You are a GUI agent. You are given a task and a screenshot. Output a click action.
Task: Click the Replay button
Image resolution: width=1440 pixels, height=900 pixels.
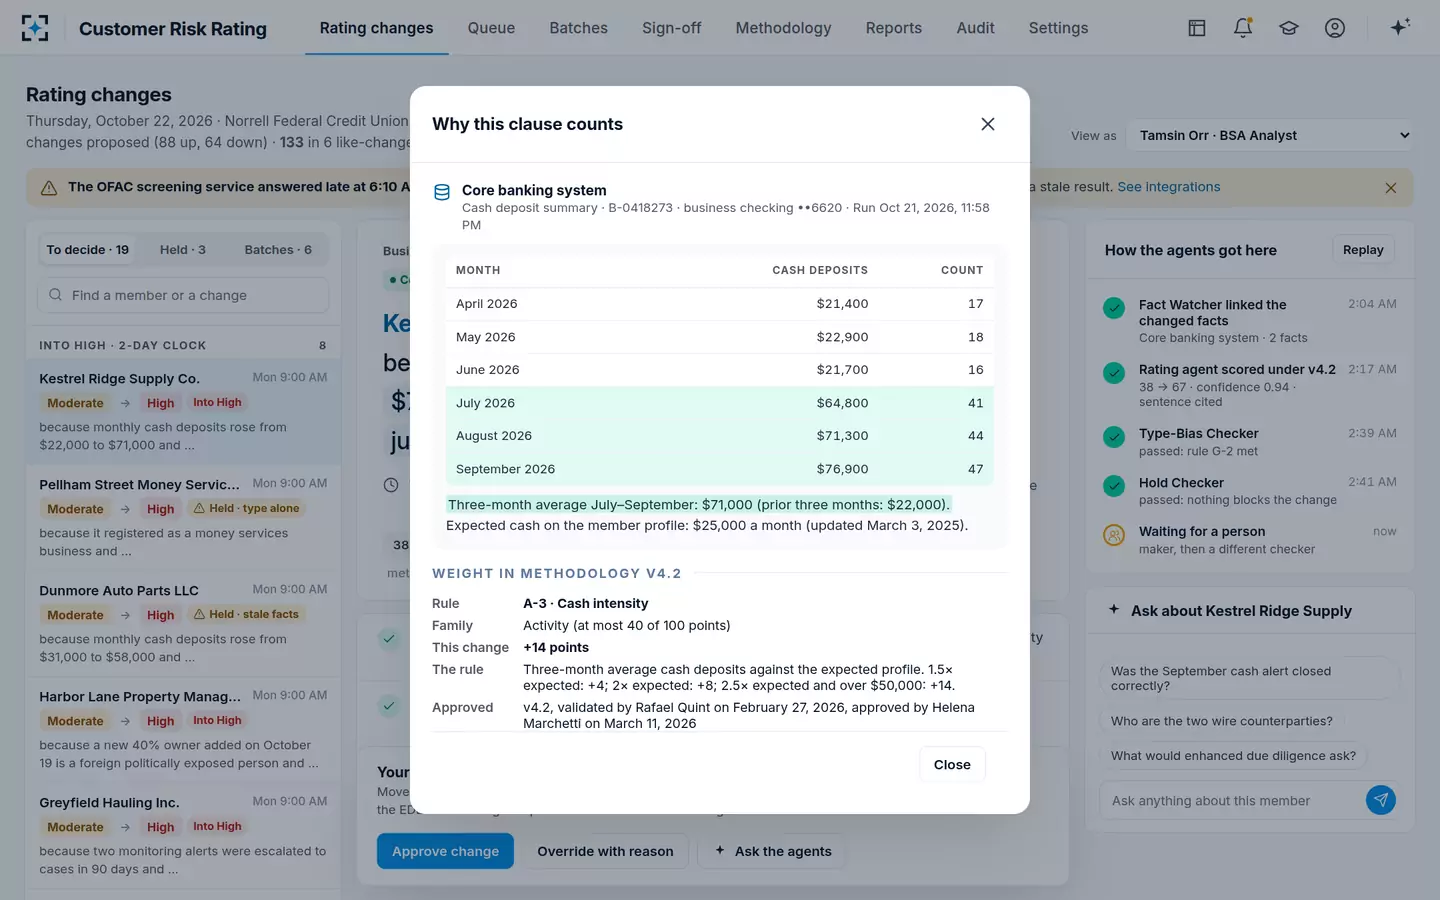1363,250
